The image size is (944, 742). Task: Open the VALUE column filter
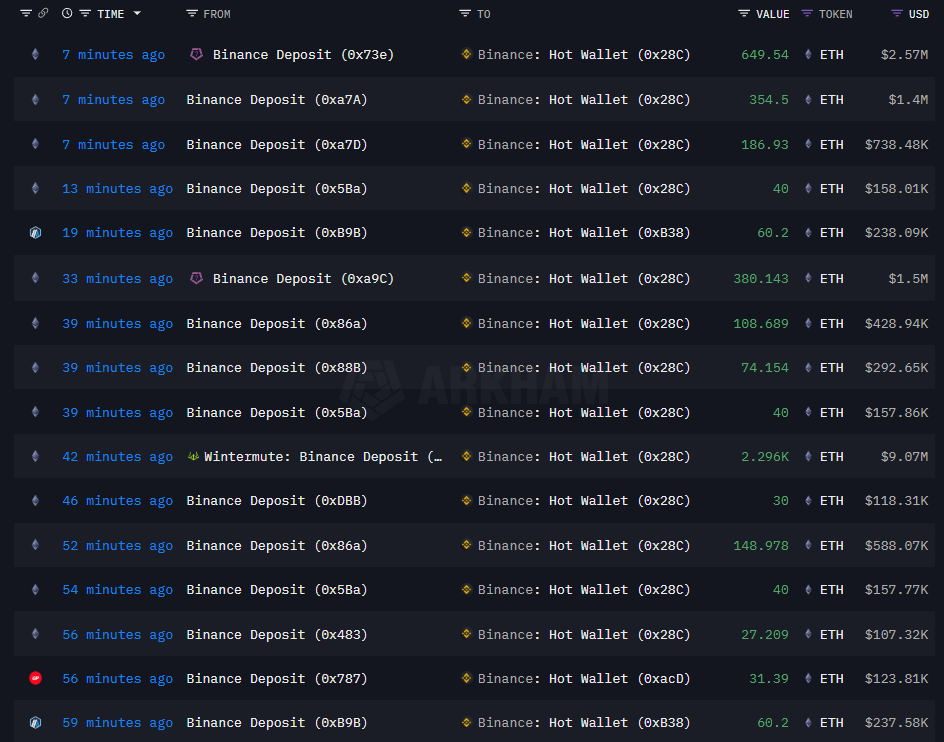(x=744, y=13)
